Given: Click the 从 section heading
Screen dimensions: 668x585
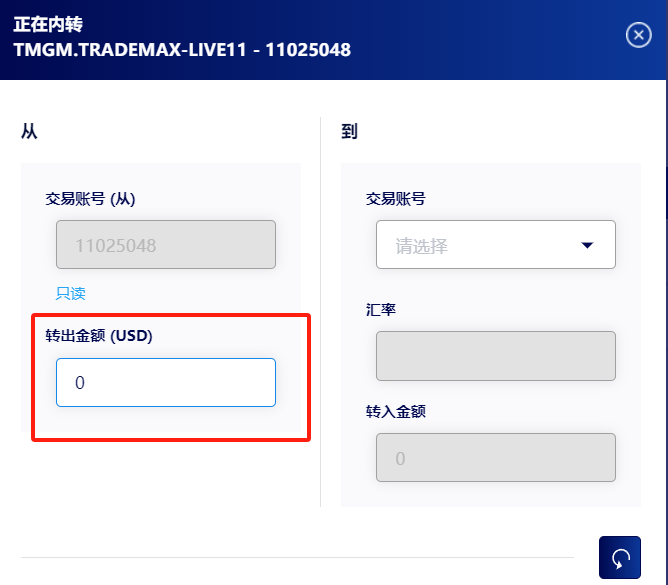Looking at the screenshot, I should (29, 131).
